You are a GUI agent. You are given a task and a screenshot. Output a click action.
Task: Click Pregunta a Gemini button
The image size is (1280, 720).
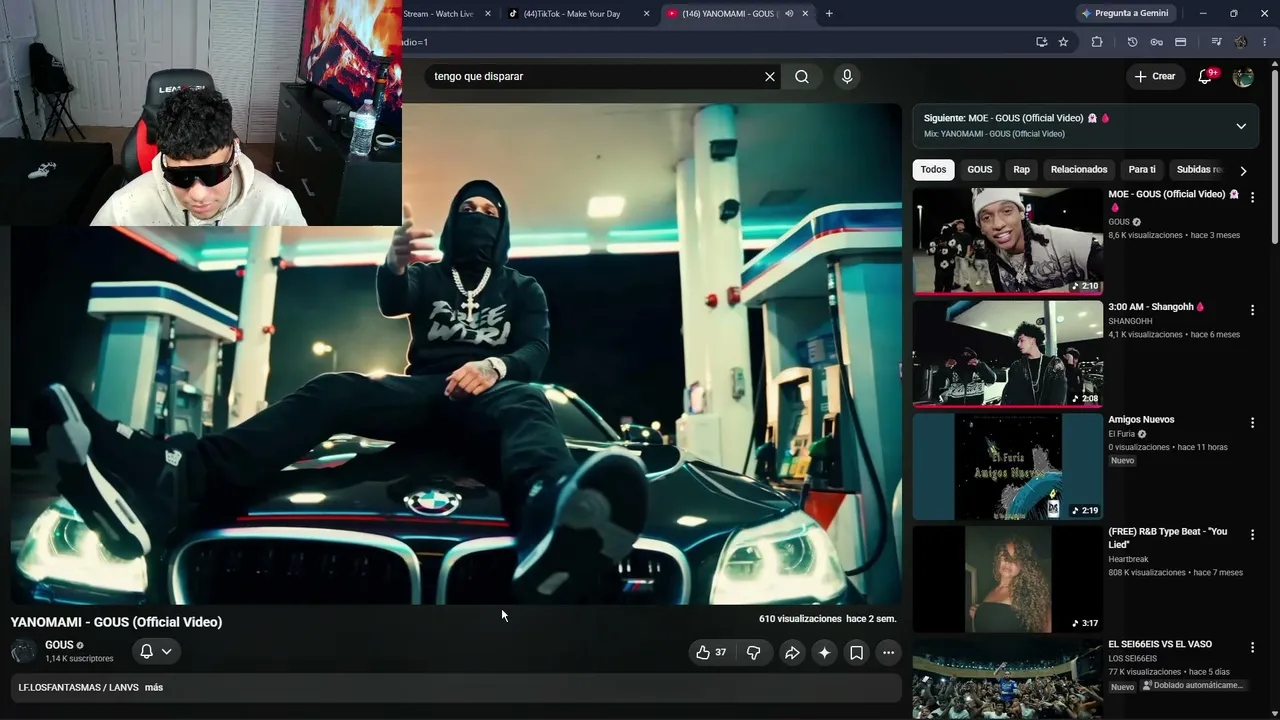[1124, 14]
